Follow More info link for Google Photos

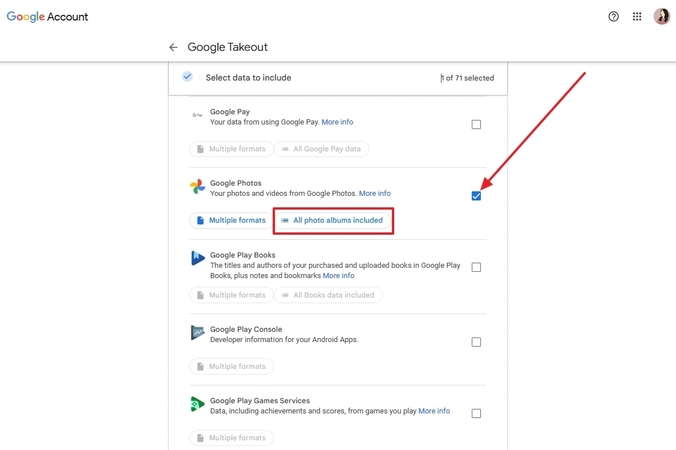(374, 194)
